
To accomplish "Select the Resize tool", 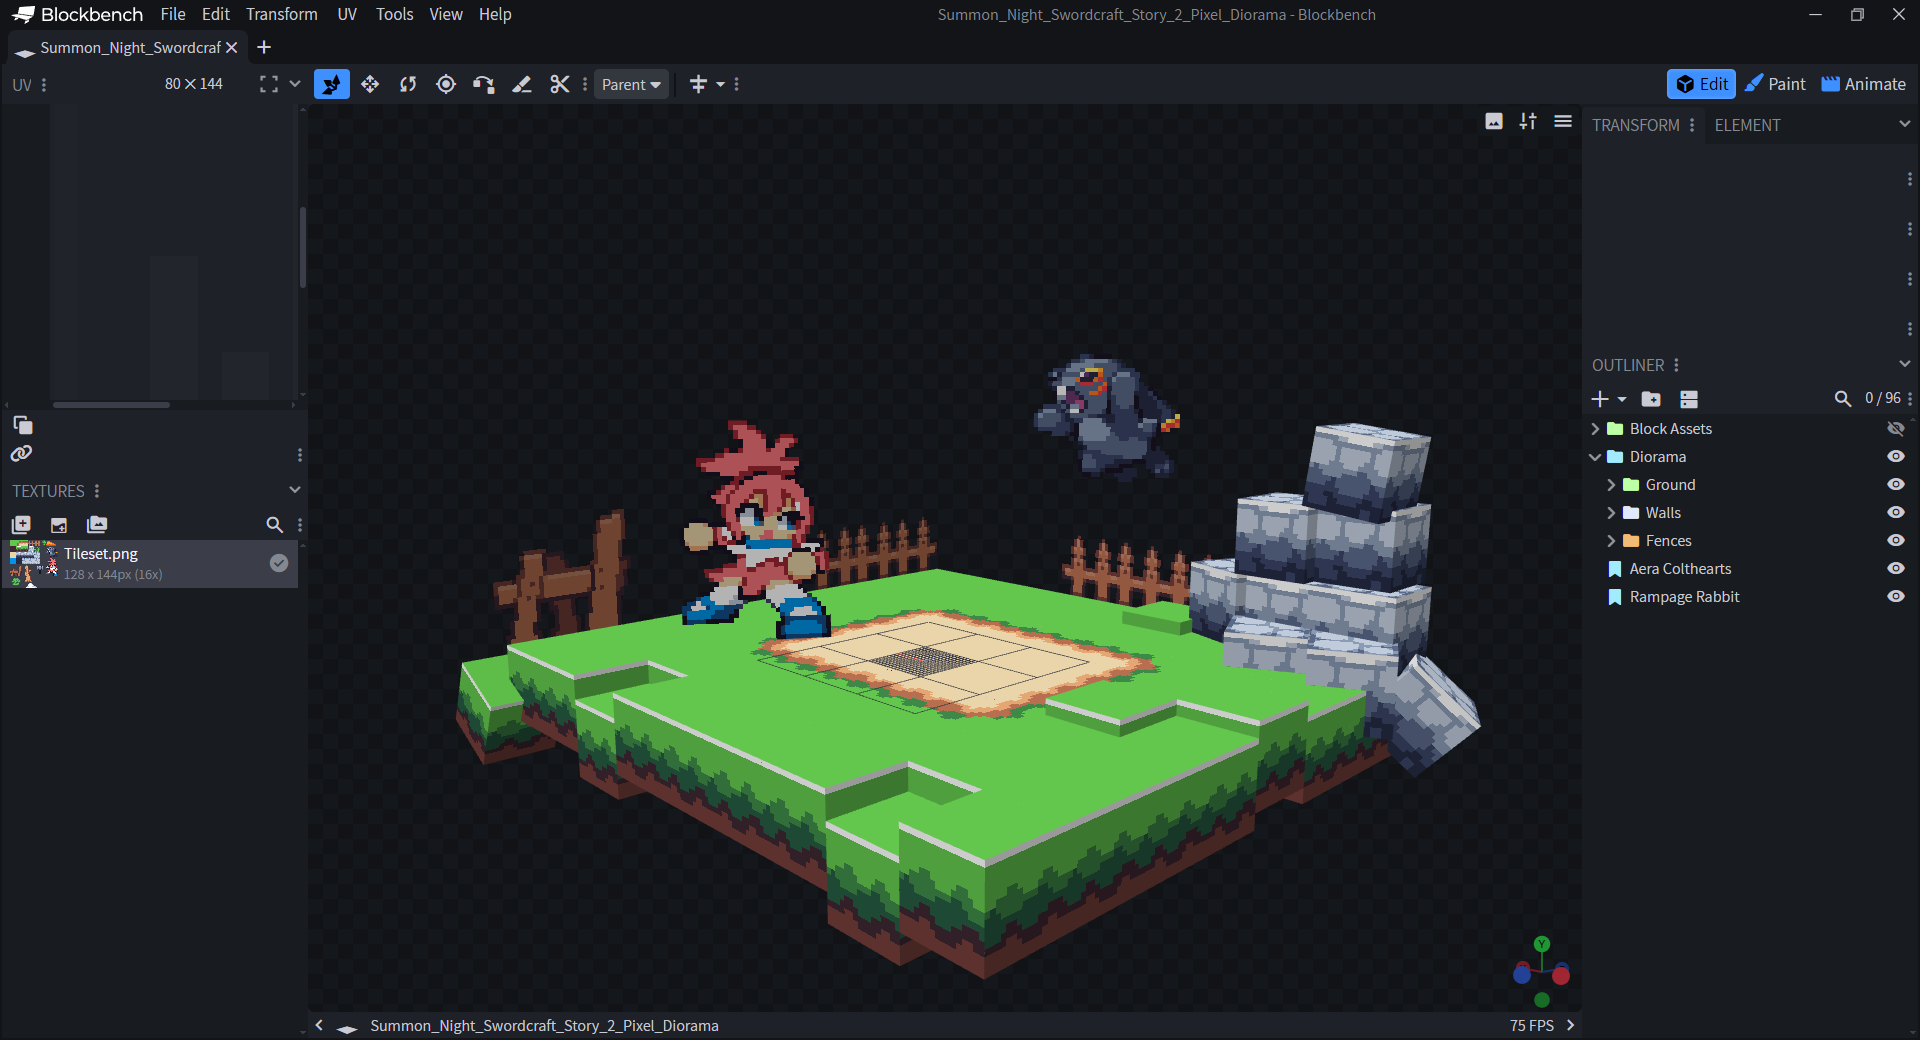I will tap(370, 84).
